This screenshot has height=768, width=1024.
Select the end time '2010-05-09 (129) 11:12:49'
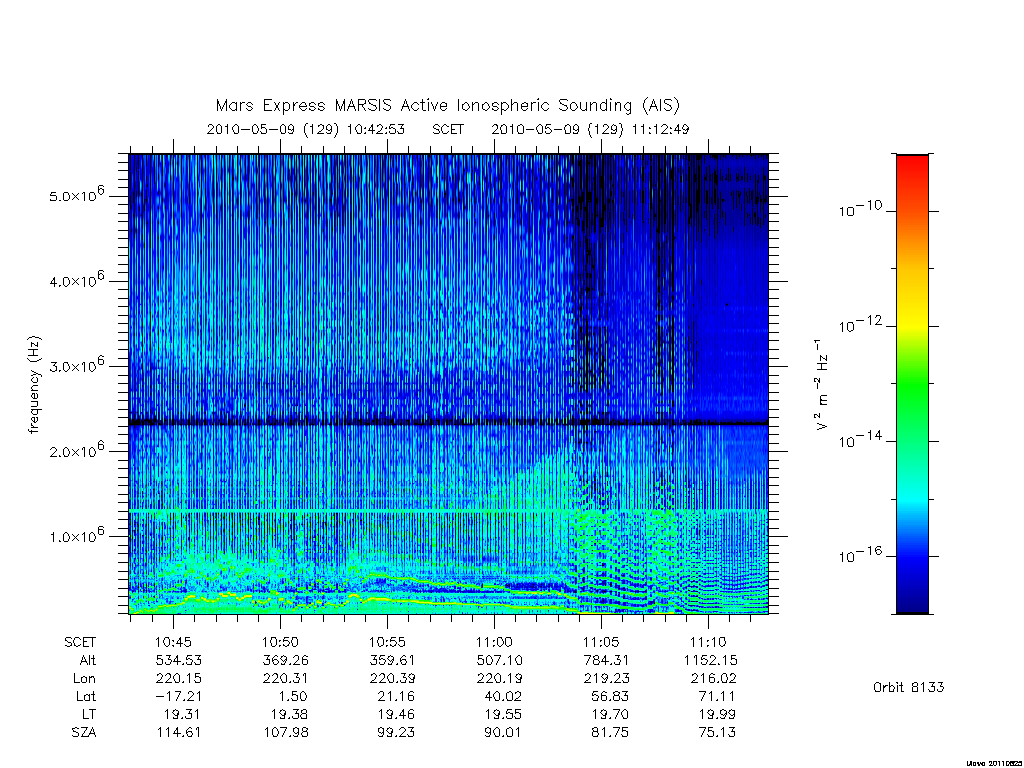[x=590, y=129]
